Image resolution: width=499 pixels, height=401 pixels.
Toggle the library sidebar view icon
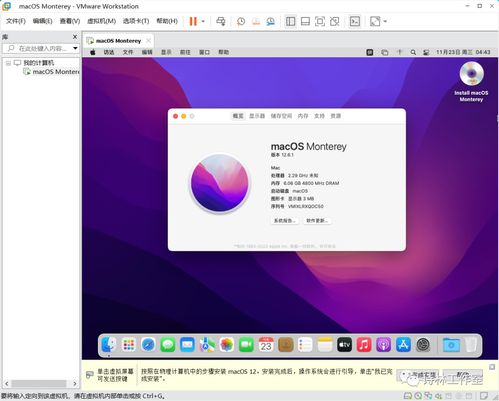coord(290,21)
